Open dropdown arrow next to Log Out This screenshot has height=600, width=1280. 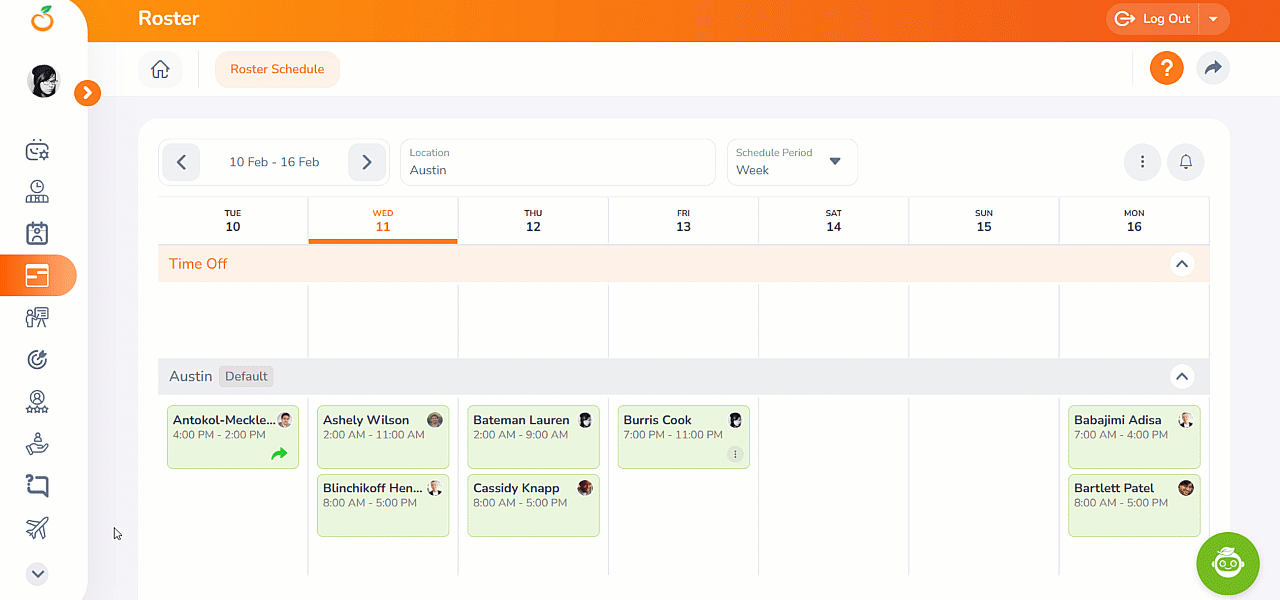(1213, 19)
